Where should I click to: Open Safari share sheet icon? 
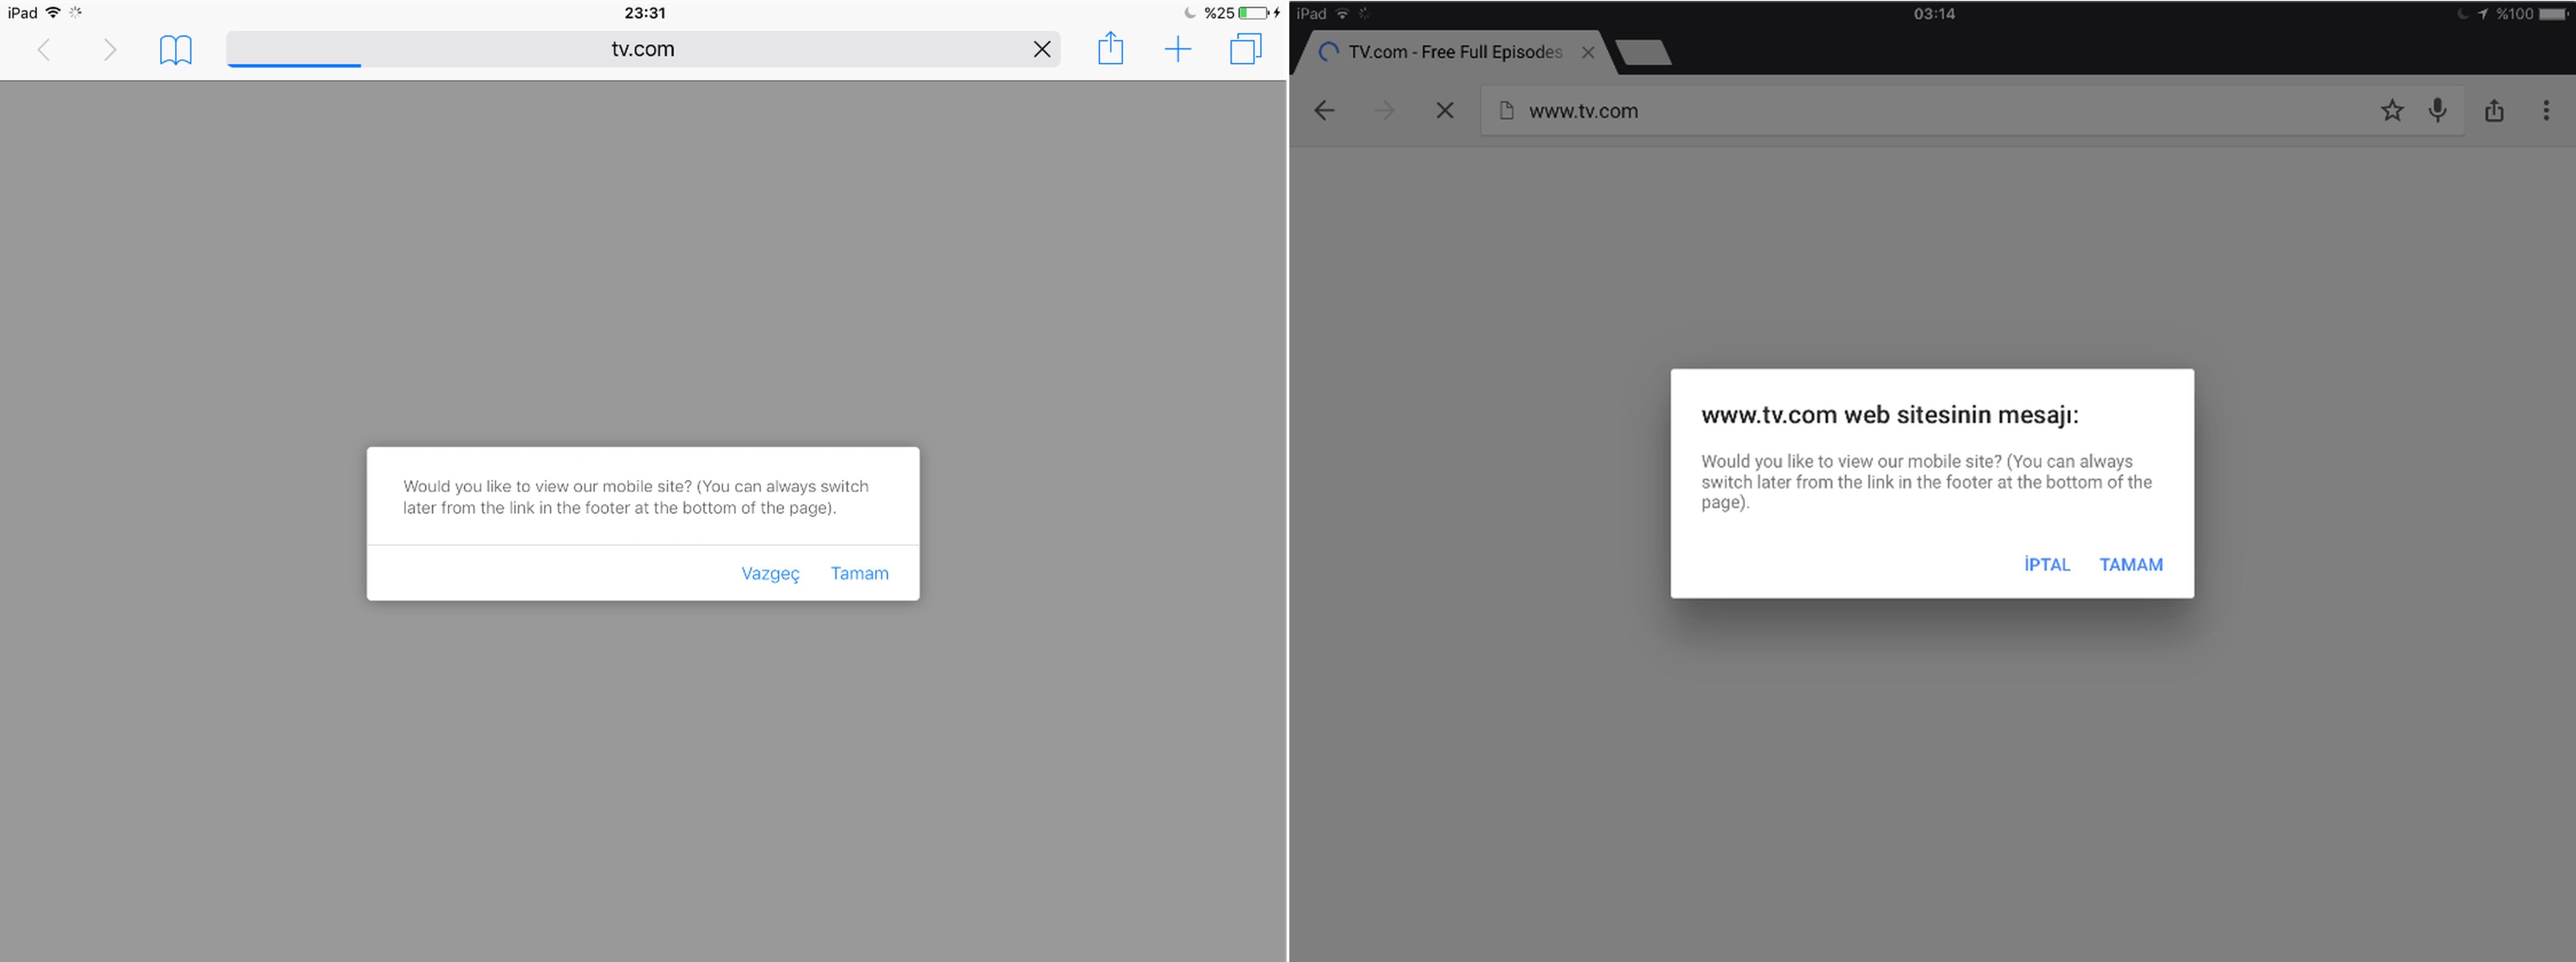pyautogui.click(x=1111, y=48)
